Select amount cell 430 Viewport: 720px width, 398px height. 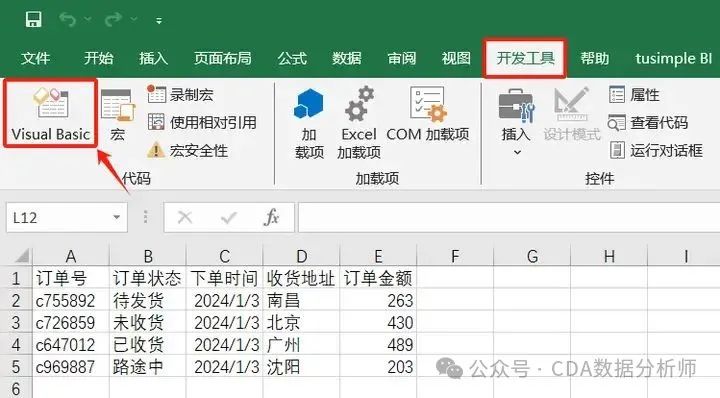point(378,323)
